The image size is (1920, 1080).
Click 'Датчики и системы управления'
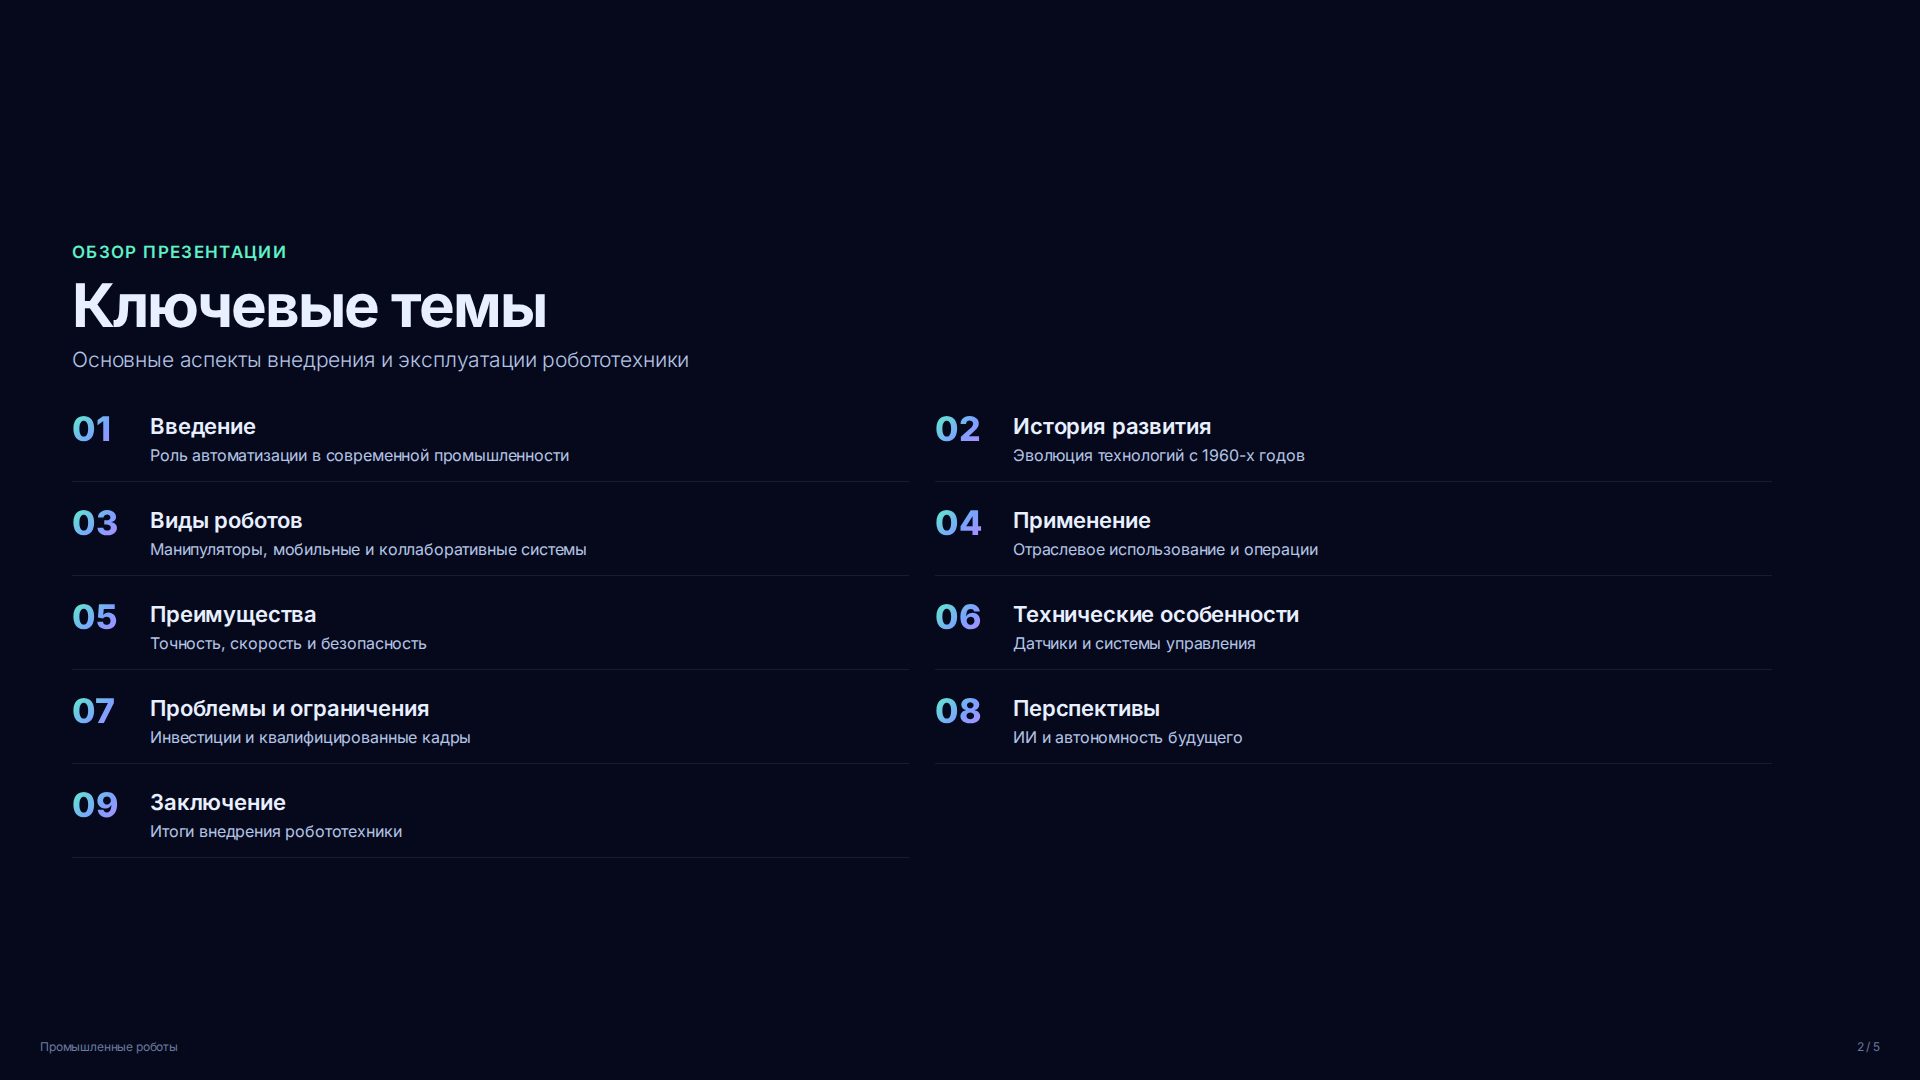(x=1134, y=644)
